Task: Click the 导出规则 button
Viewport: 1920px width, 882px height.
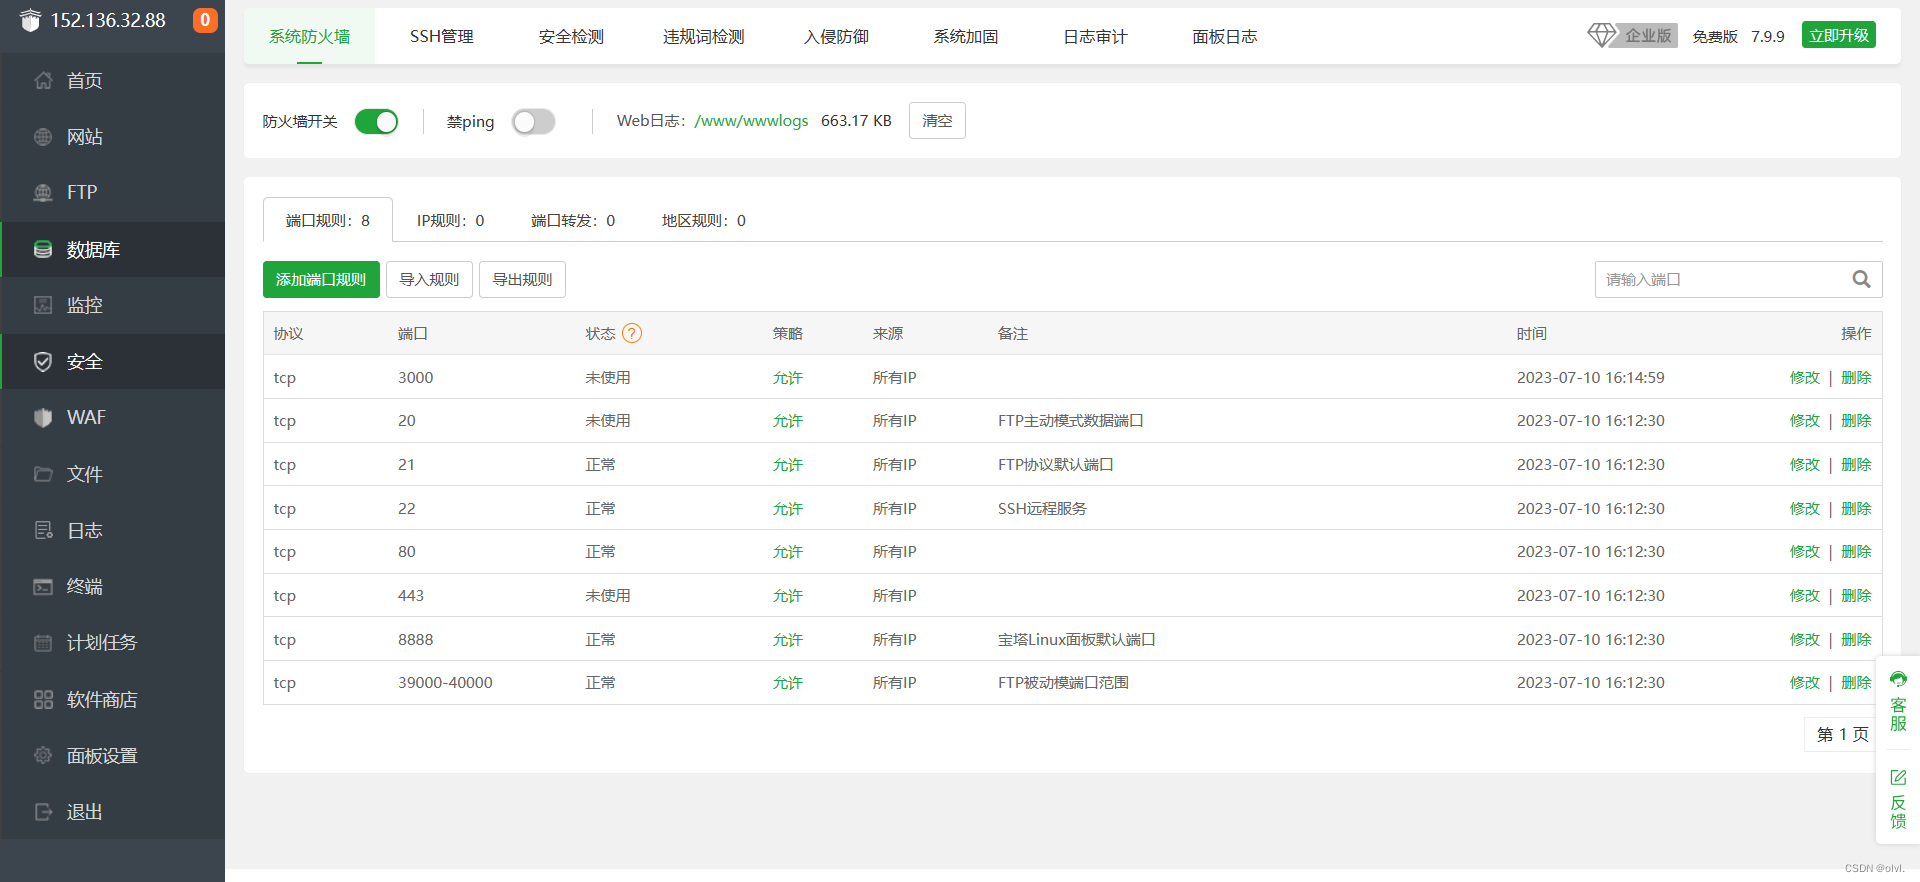Action: click(522, 280)
